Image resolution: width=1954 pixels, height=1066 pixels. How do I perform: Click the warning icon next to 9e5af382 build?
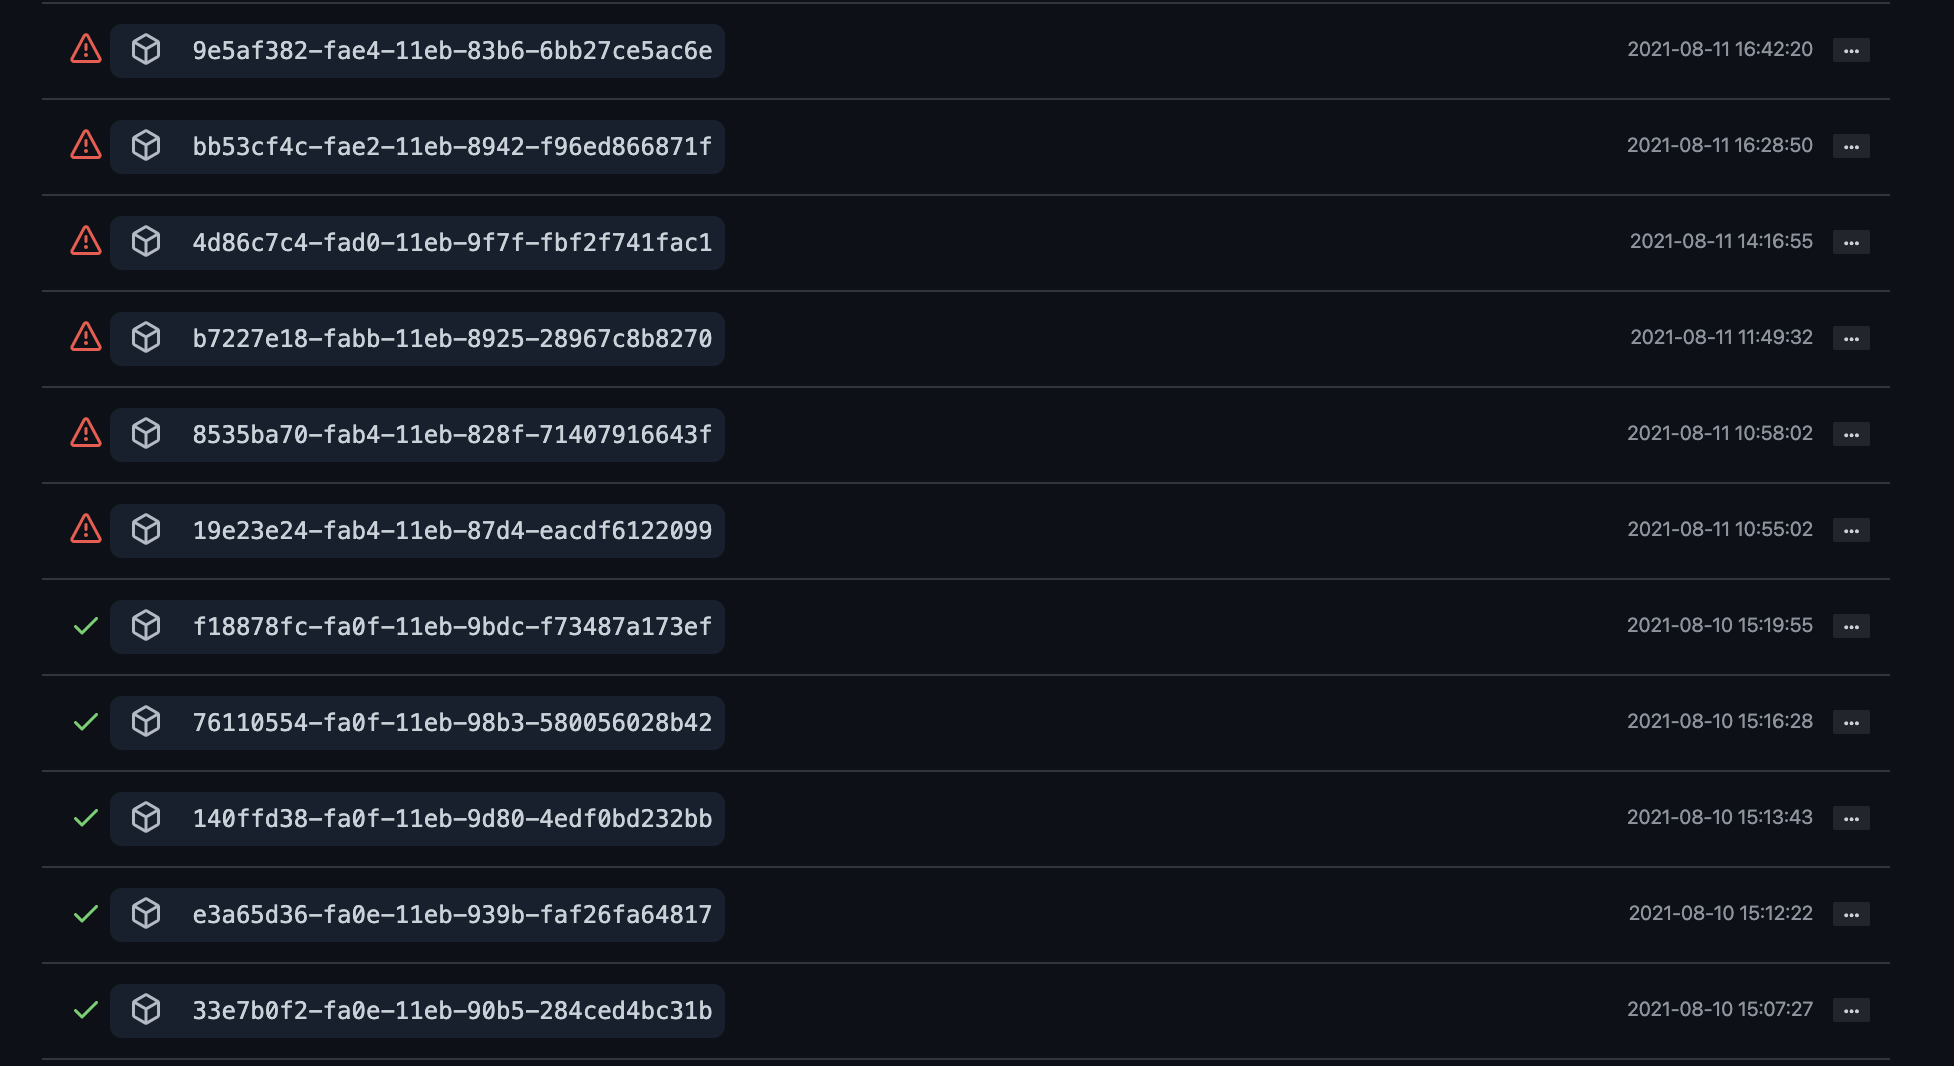[85, 49]
